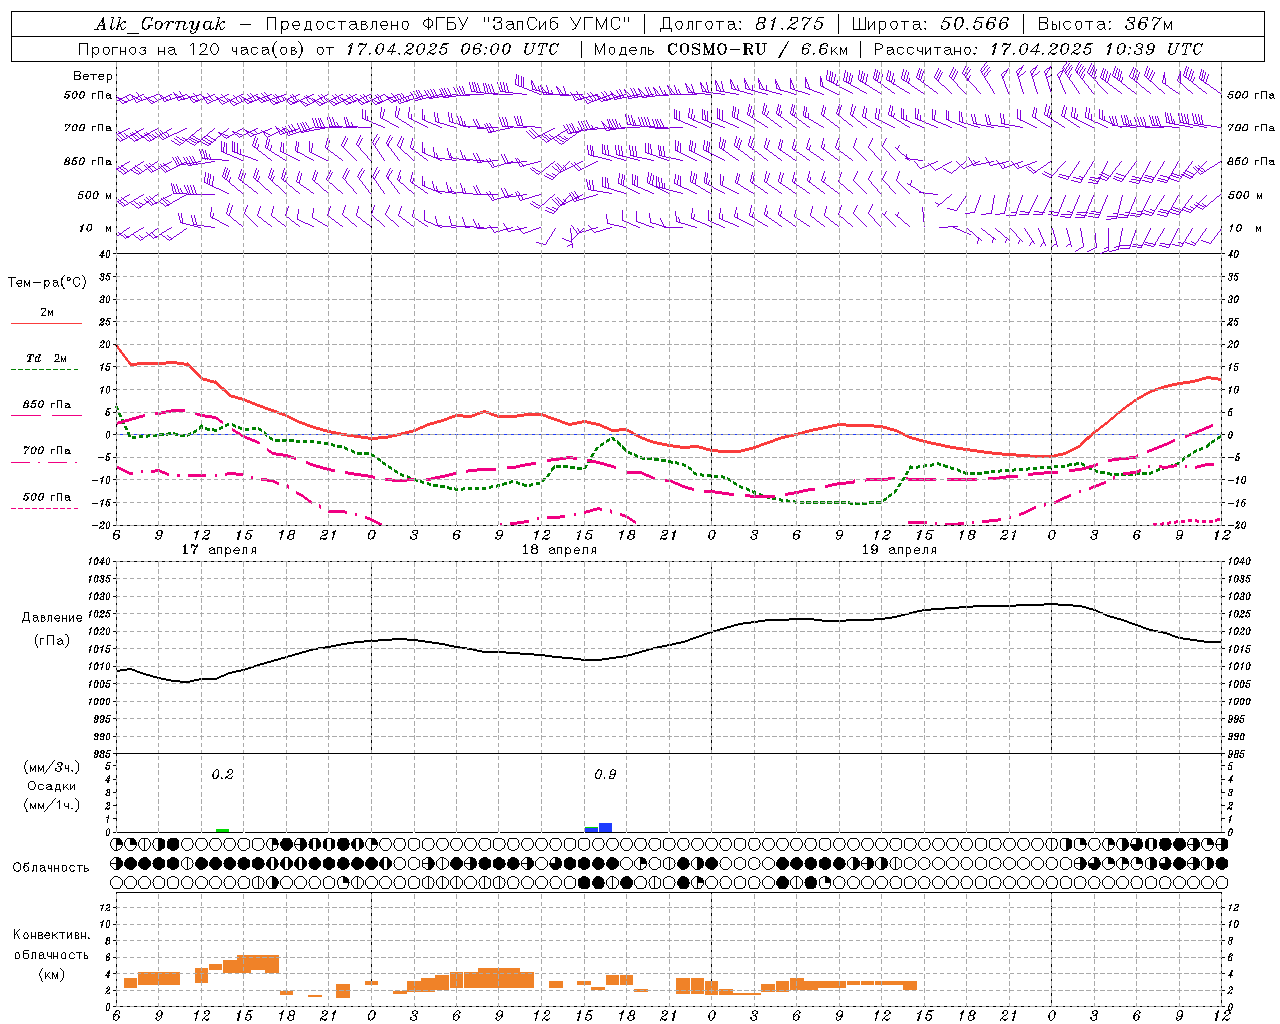Click the 'Модель COSMO-RU / 6.6км' text
Screen dimensions: 1280x1024
[x=721, y=49]
